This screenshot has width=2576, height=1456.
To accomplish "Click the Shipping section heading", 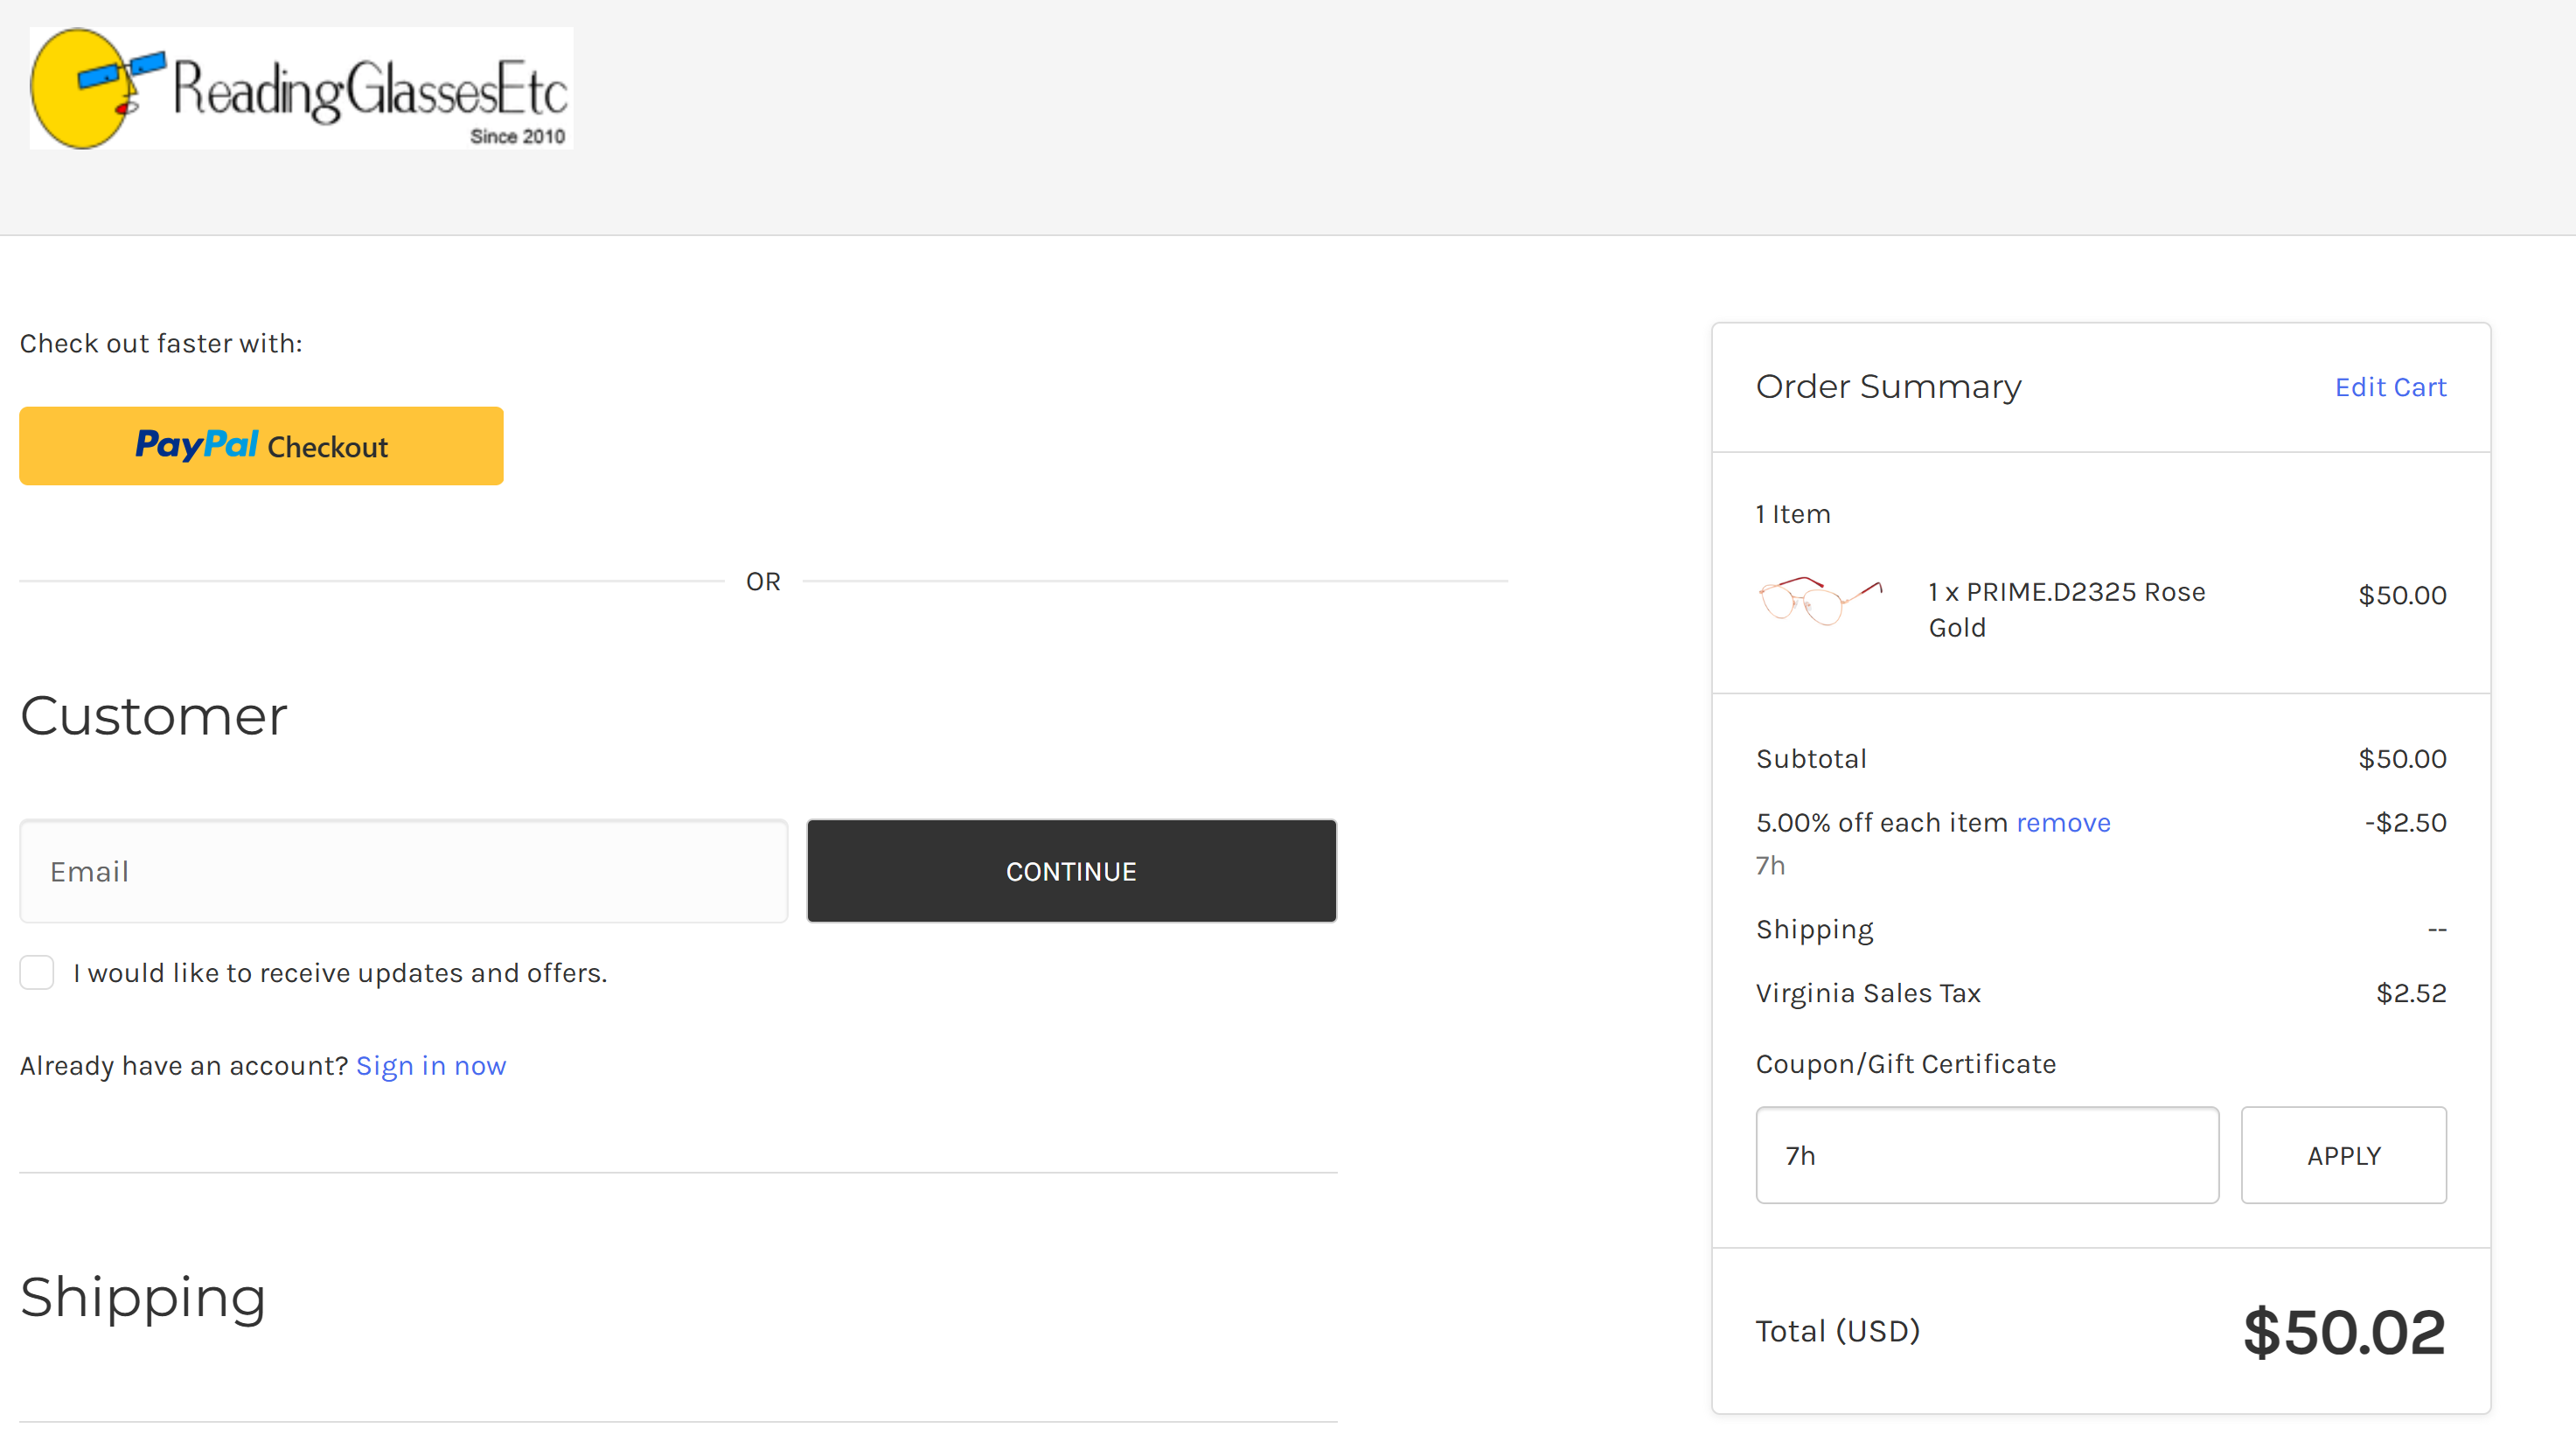I will 143,1297.
